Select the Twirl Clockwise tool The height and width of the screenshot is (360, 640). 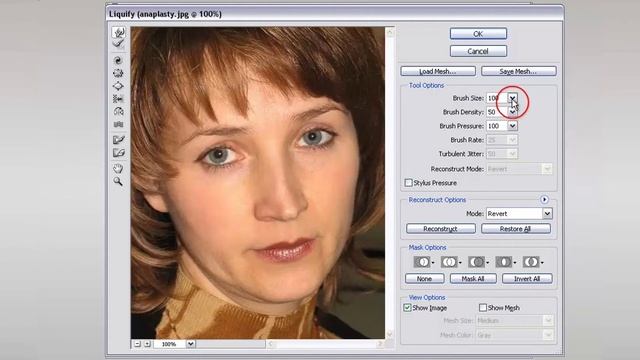(x=118, y=61)
